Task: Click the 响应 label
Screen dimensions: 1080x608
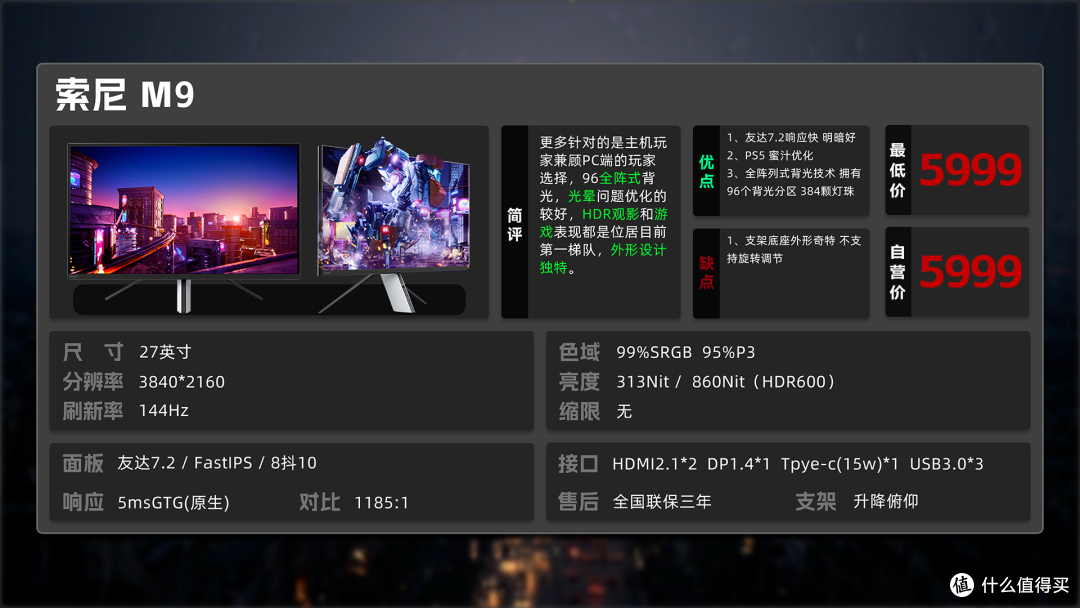Action: (x=83, y=502)
